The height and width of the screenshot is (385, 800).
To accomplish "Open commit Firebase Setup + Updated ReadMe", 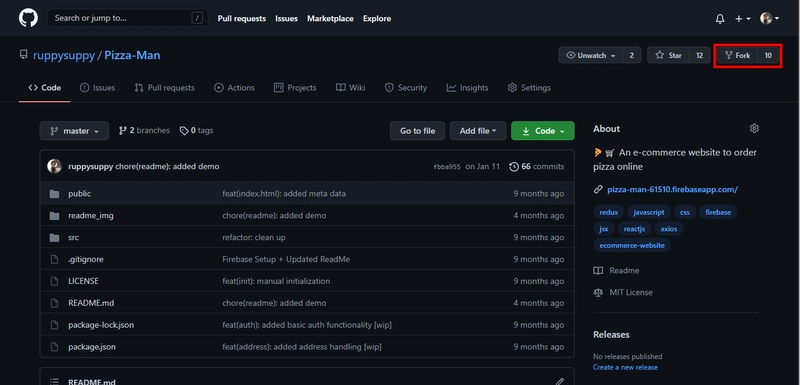I will point(286,260).
